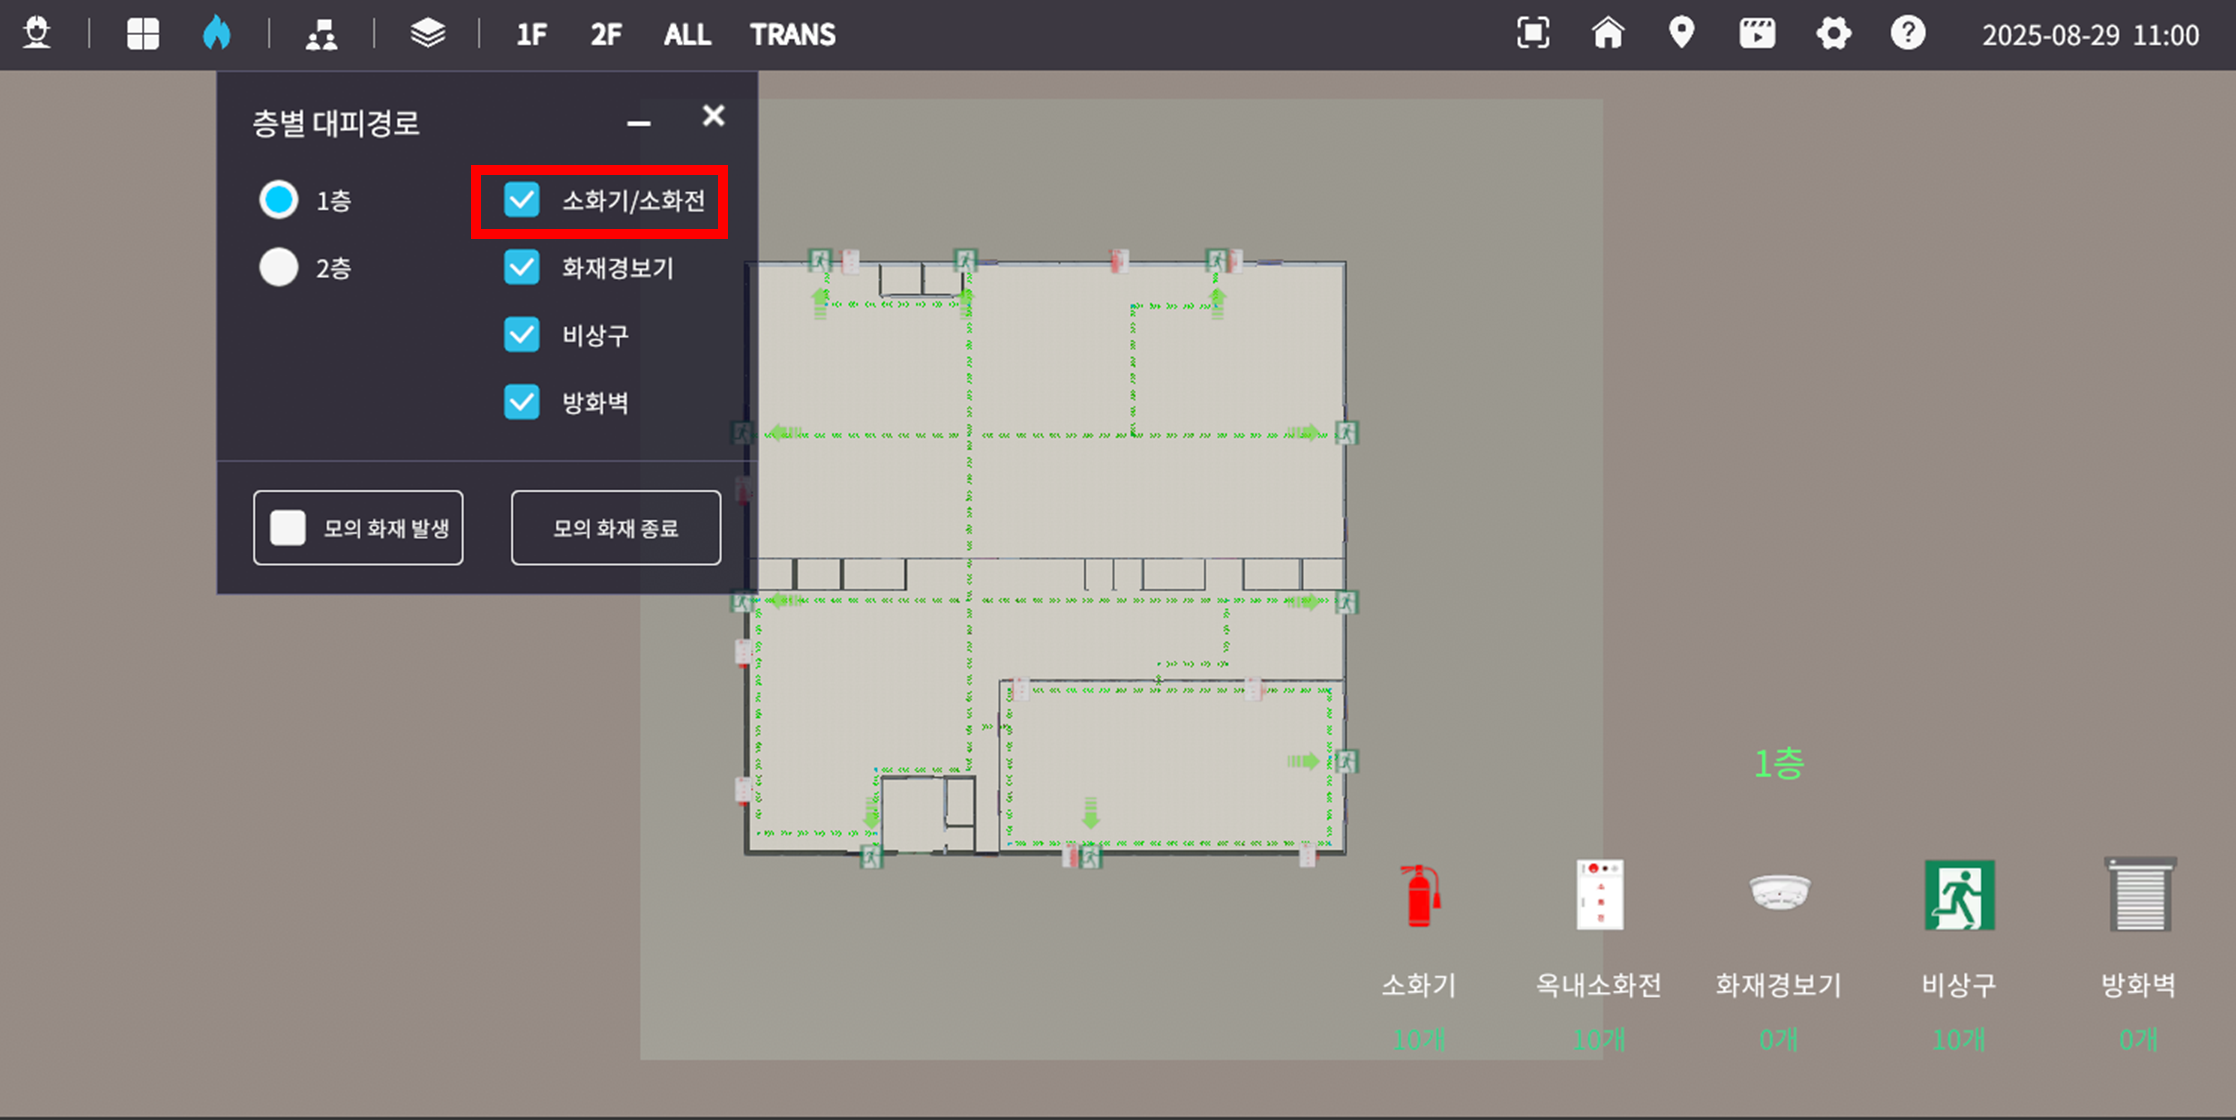Open the video clapperboard icon
The width and height of the screenshot is (2236, 1120).
(x=1757, y=33)
